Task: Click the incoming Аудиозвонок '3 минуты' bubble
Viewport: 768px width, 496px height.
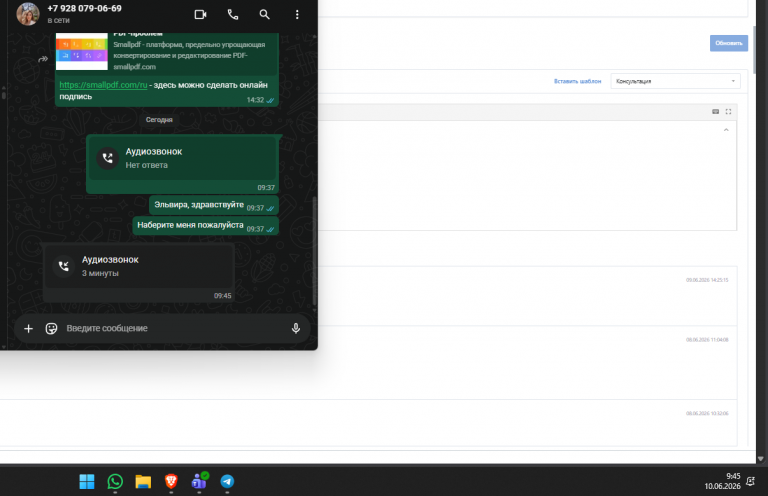Action: tap(139, 272)
